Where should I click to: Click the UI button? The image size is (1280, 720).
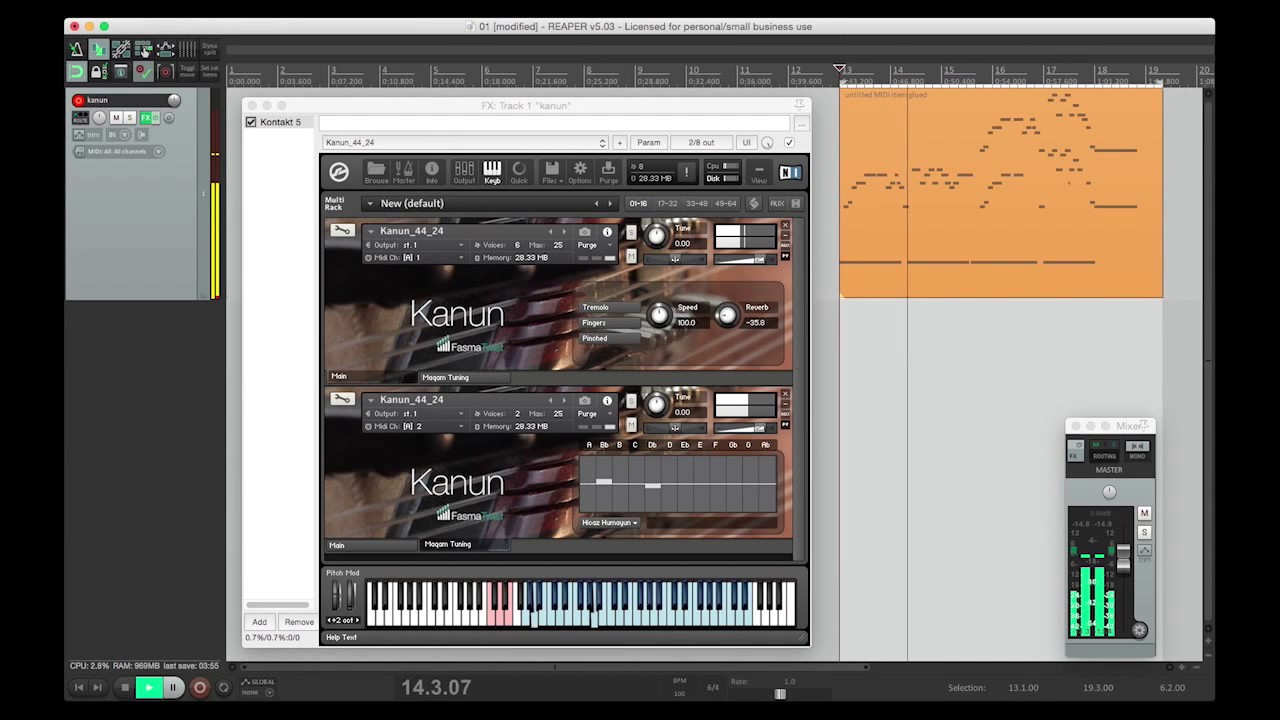point(746,143)
